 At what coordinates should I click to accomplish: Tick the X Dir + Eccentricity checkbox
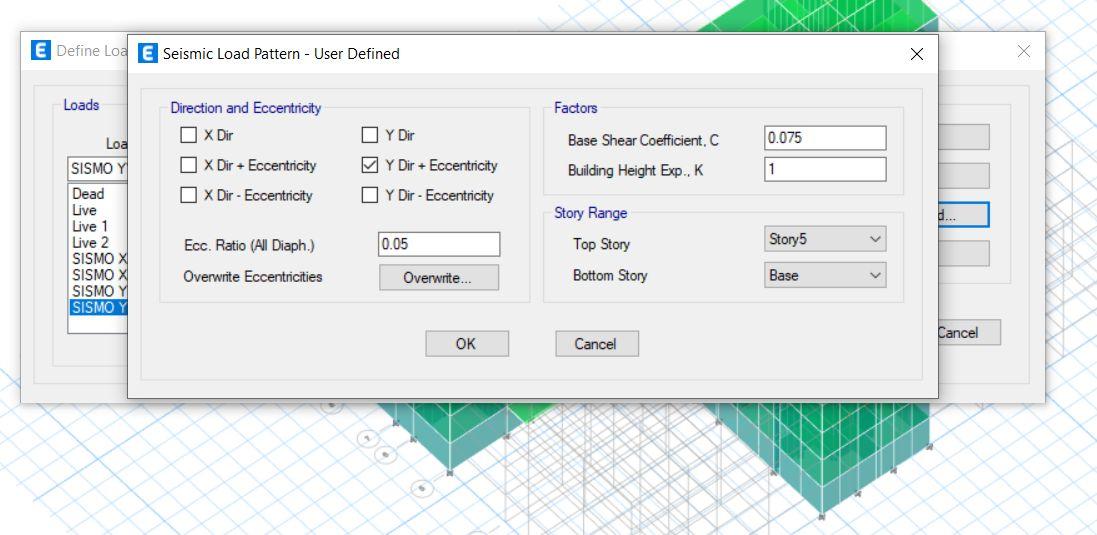click(188, 165)
